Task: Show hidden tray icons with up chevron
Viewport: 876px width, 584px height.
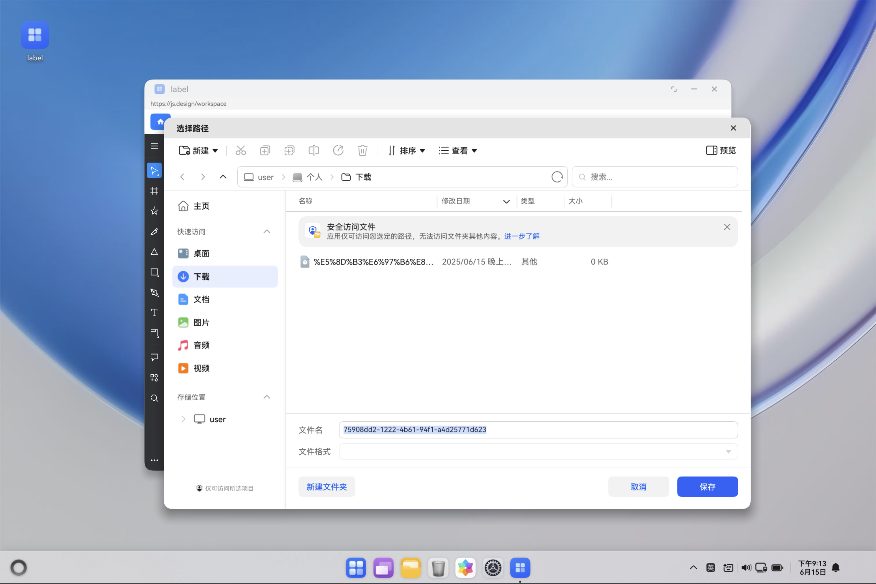Action: click(x=693, y=568)
